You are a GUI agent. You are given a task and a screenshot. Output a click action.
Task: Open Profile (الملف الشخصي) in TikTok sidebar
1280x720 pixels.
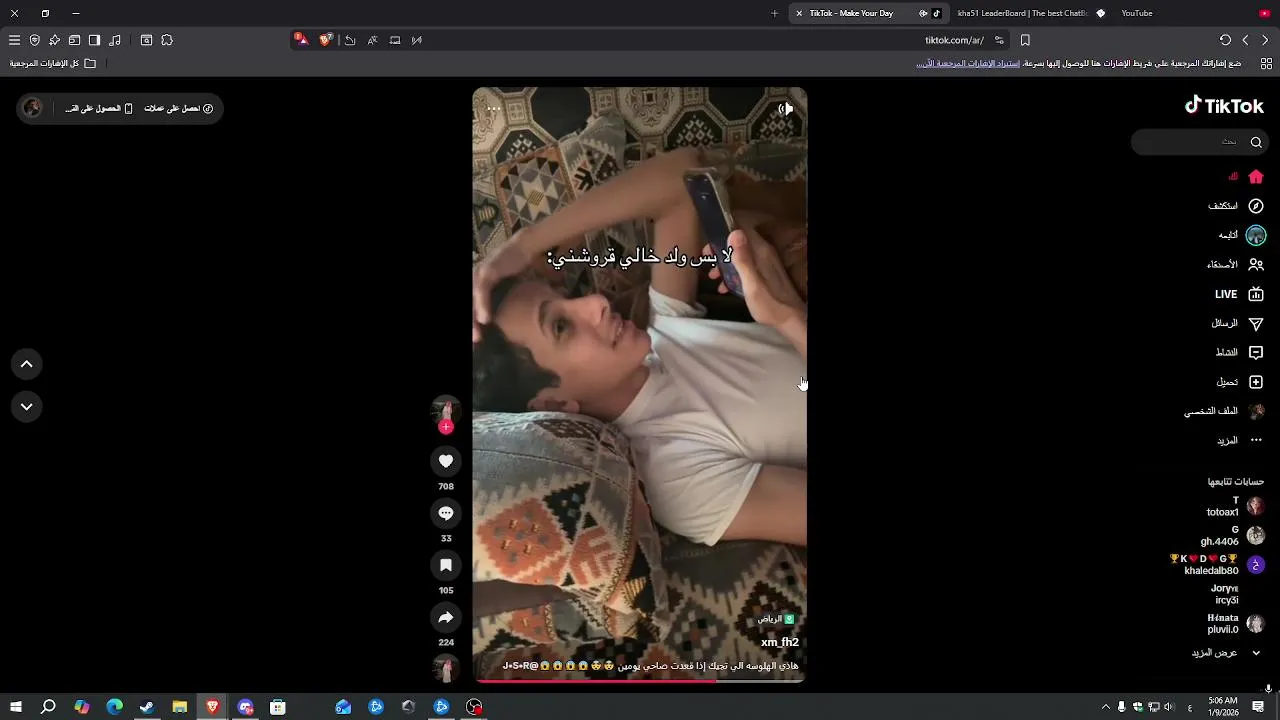pyautogui.click(x=1225, y=411)
